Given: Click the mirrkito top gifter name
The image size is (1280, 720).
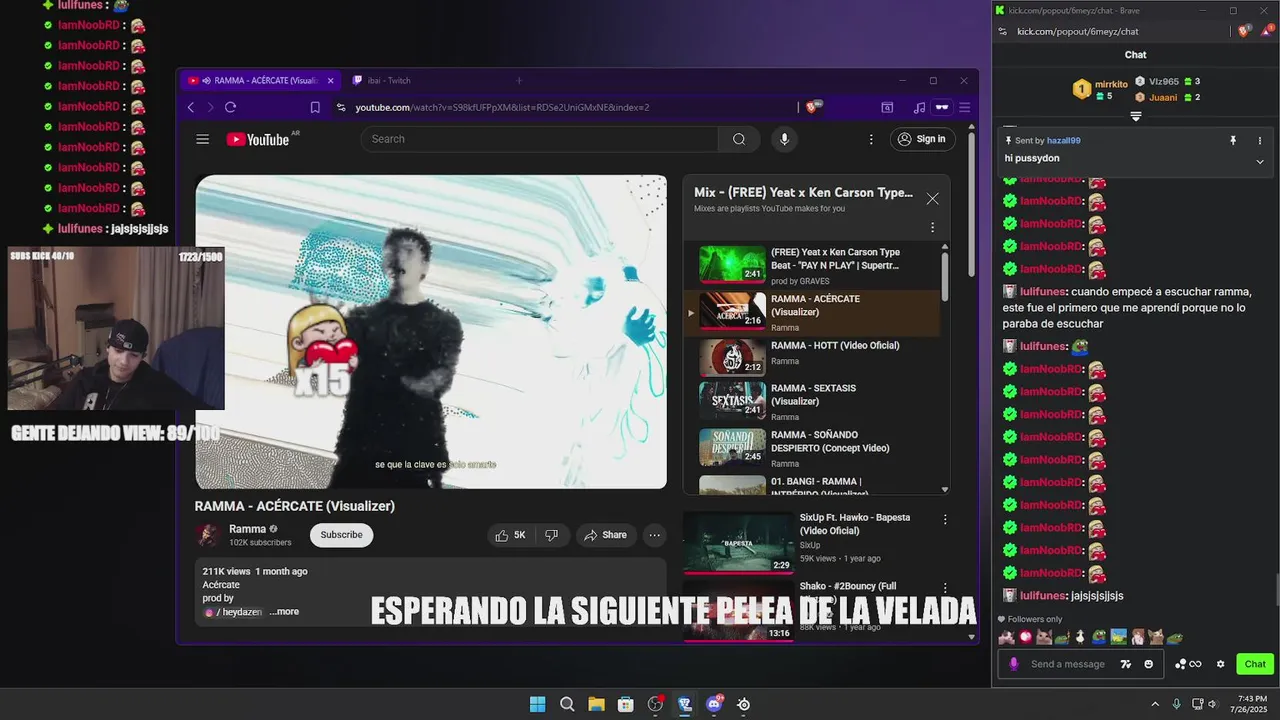Looking at the screenshot, I should point(1111,84).
